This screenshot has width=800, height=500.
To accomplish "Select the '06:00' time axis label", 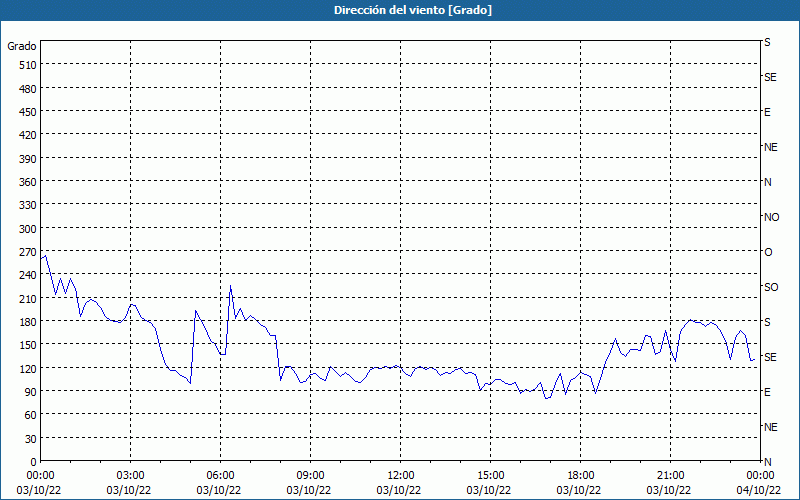I will click(220, 476).
